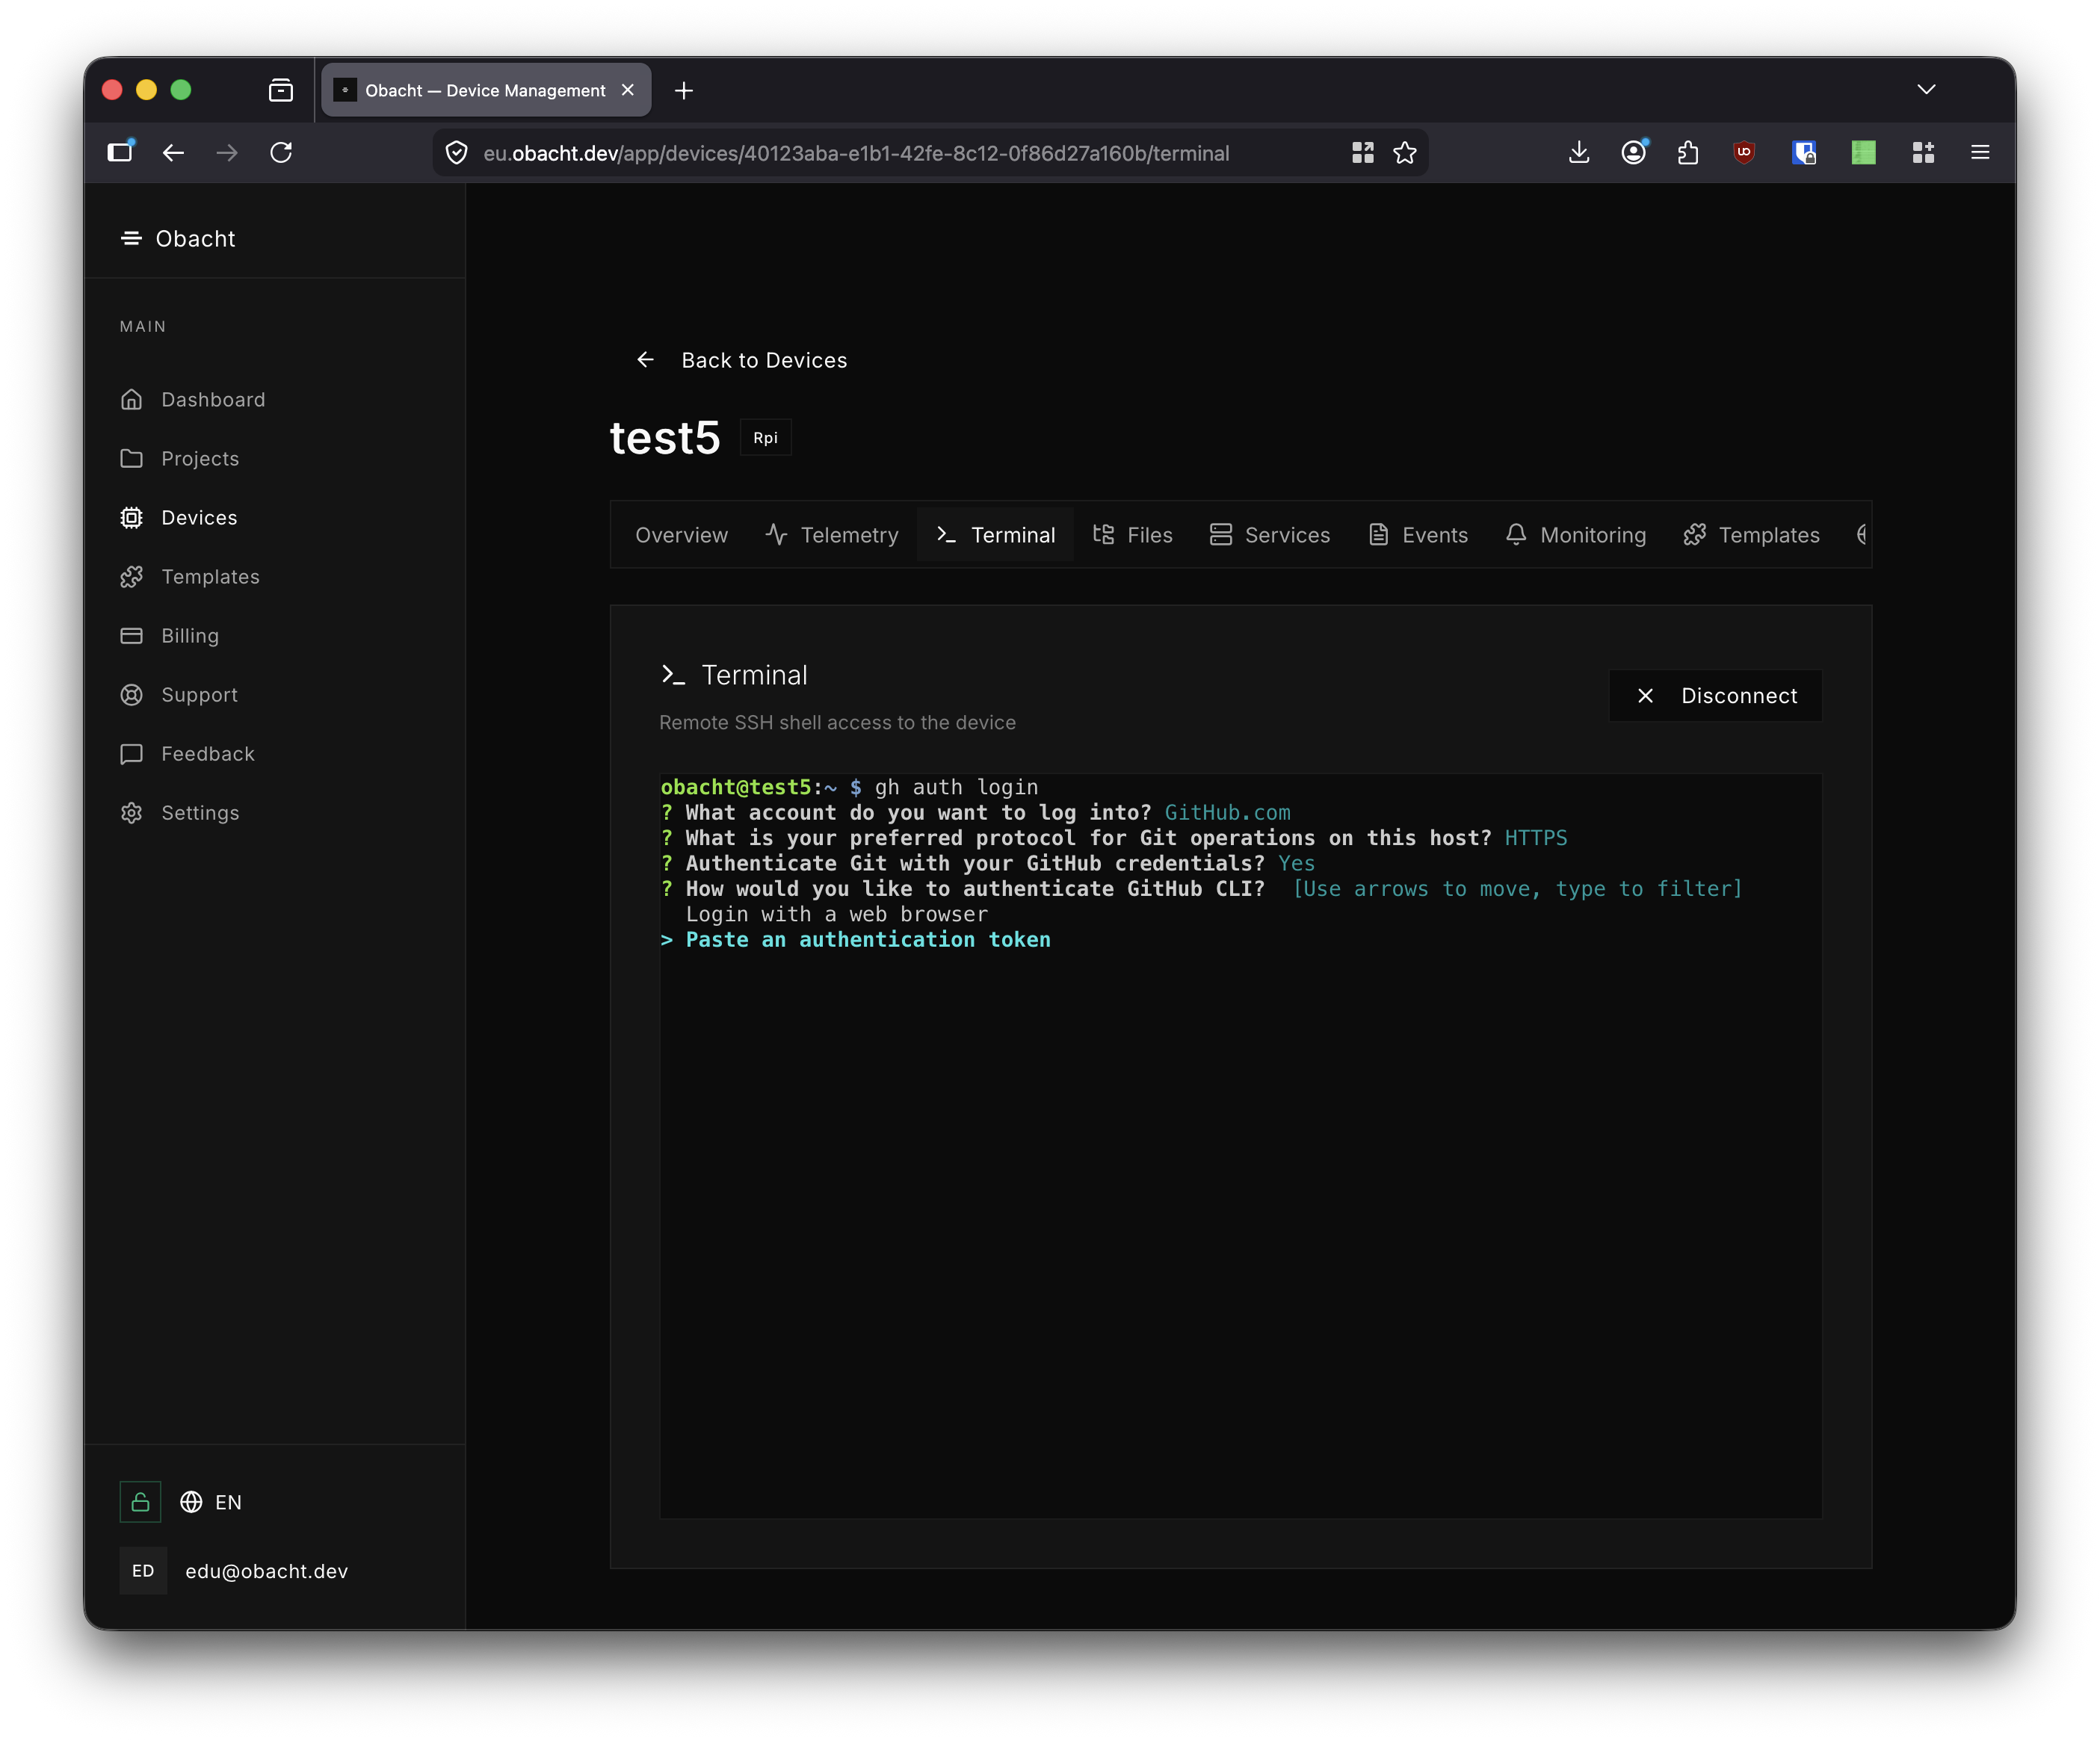Open the Extensions puzzle icon
The width and height of the screenshot is (2100, 1741).
(x=1688, y=153)
